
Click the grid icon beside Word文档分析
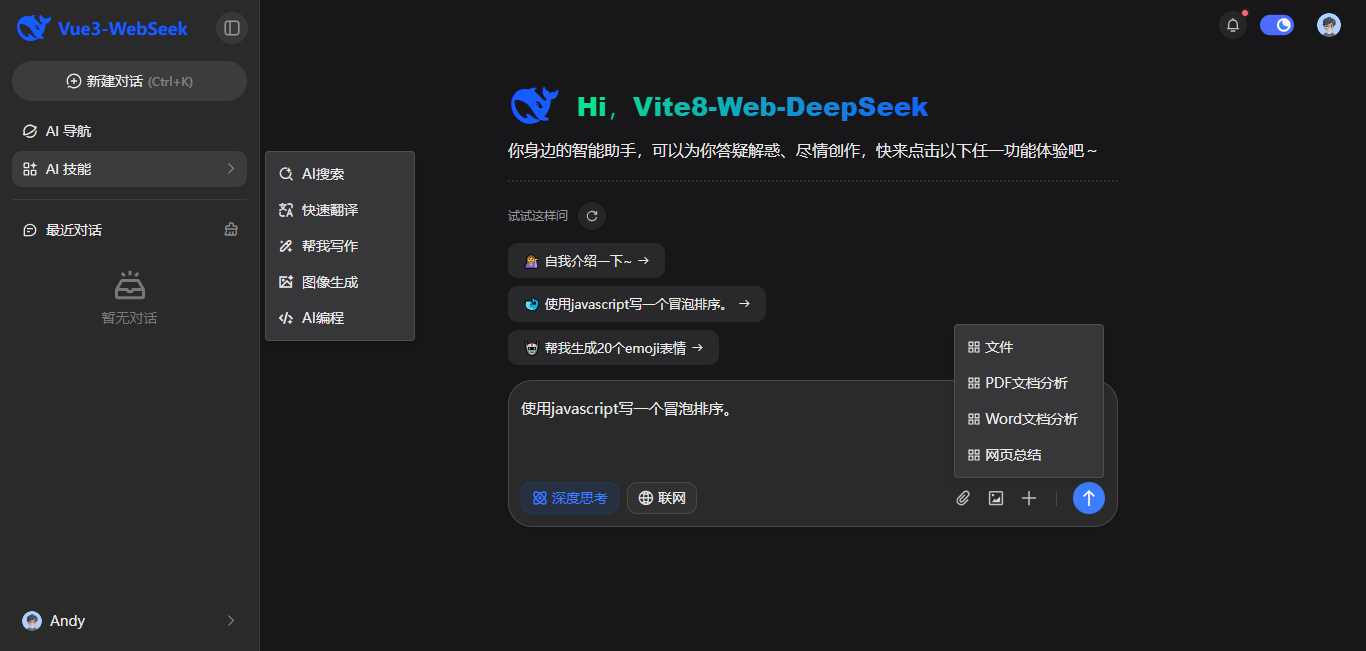tap(974, 419)
